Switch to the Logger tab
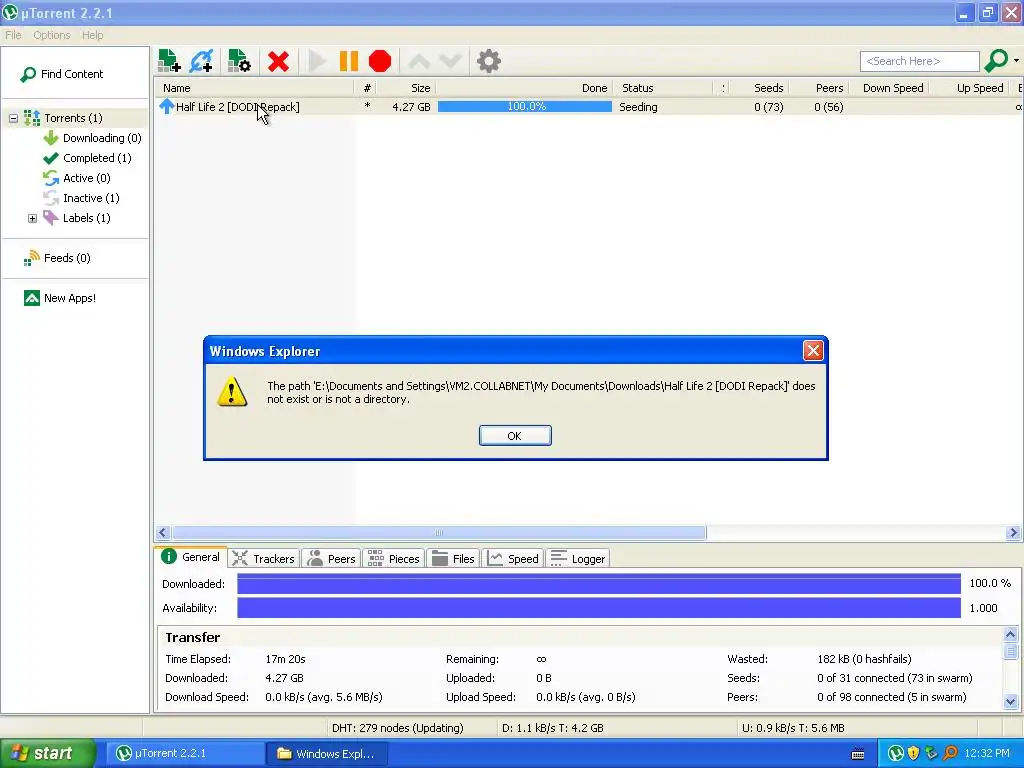1024x768 pixels. [x=578, y=558]
